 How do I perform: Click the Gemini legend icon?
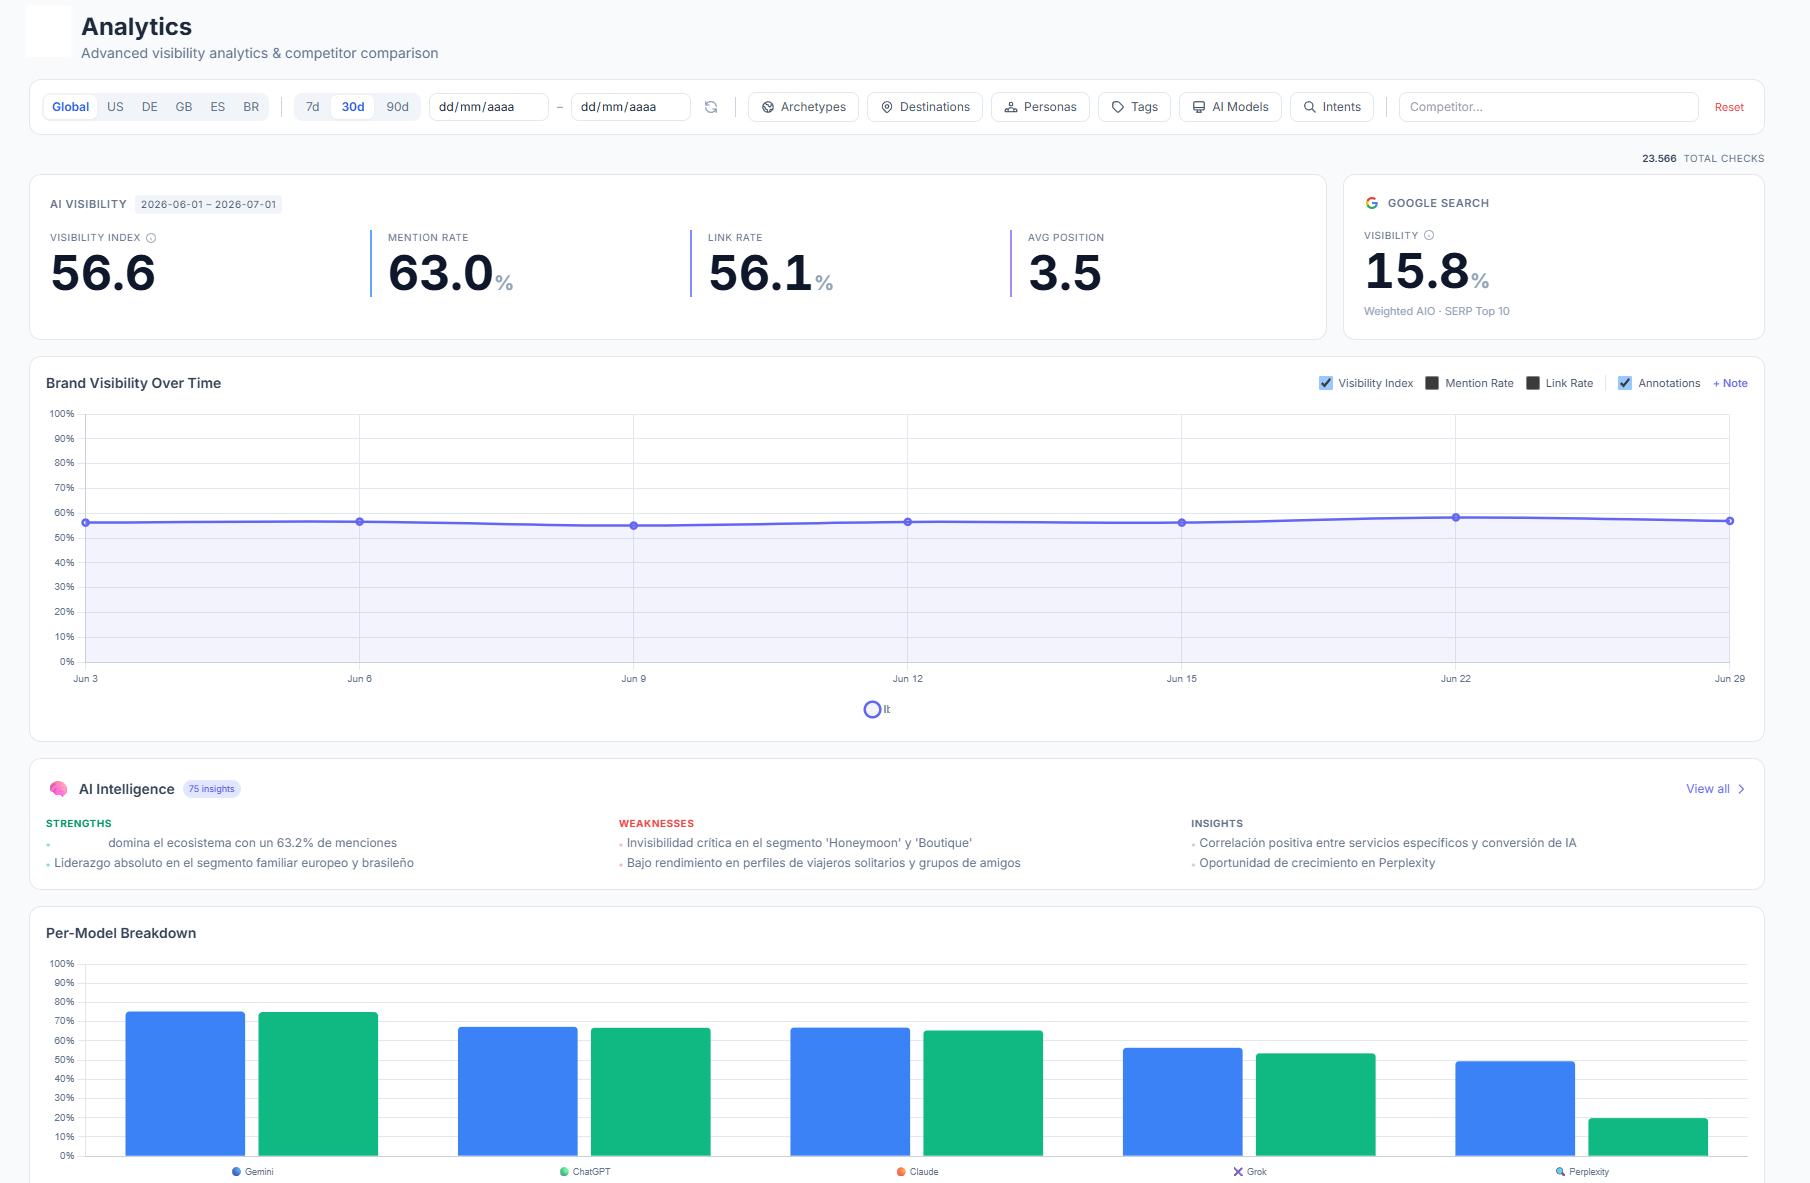click(236, 1172)
